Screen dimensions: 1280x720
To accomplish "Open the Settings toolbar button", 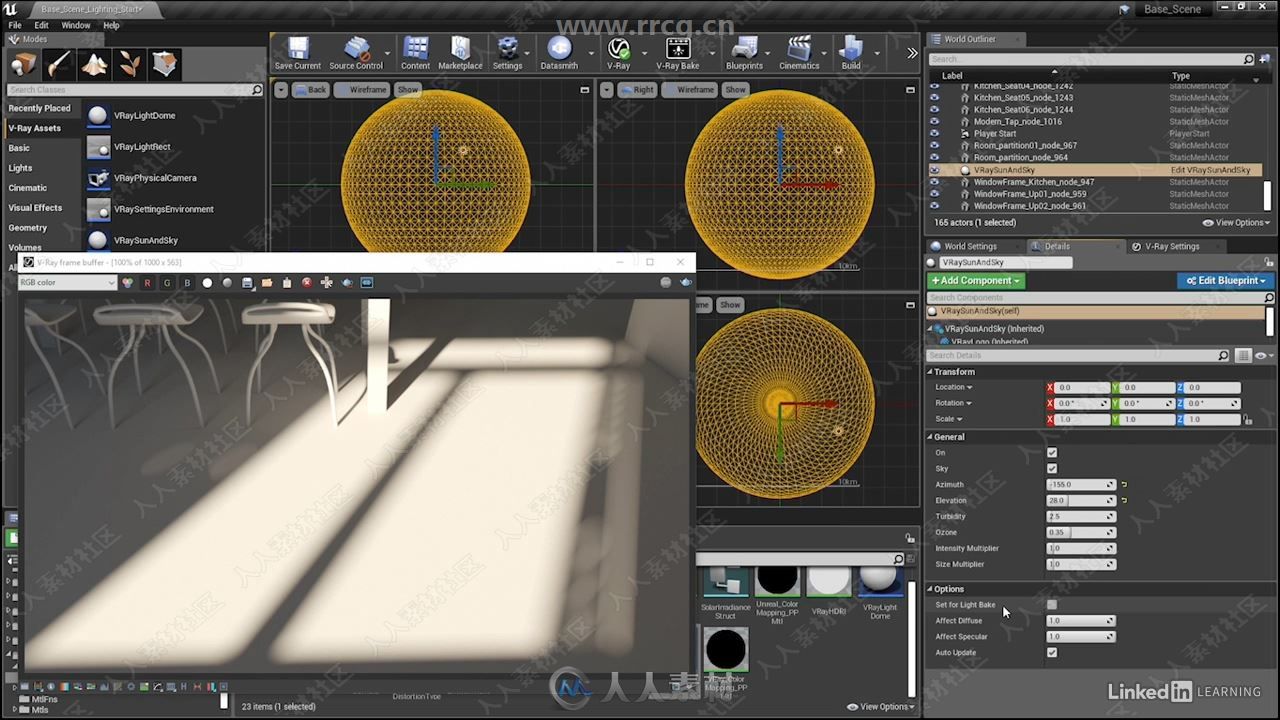I will coord(507,54).
